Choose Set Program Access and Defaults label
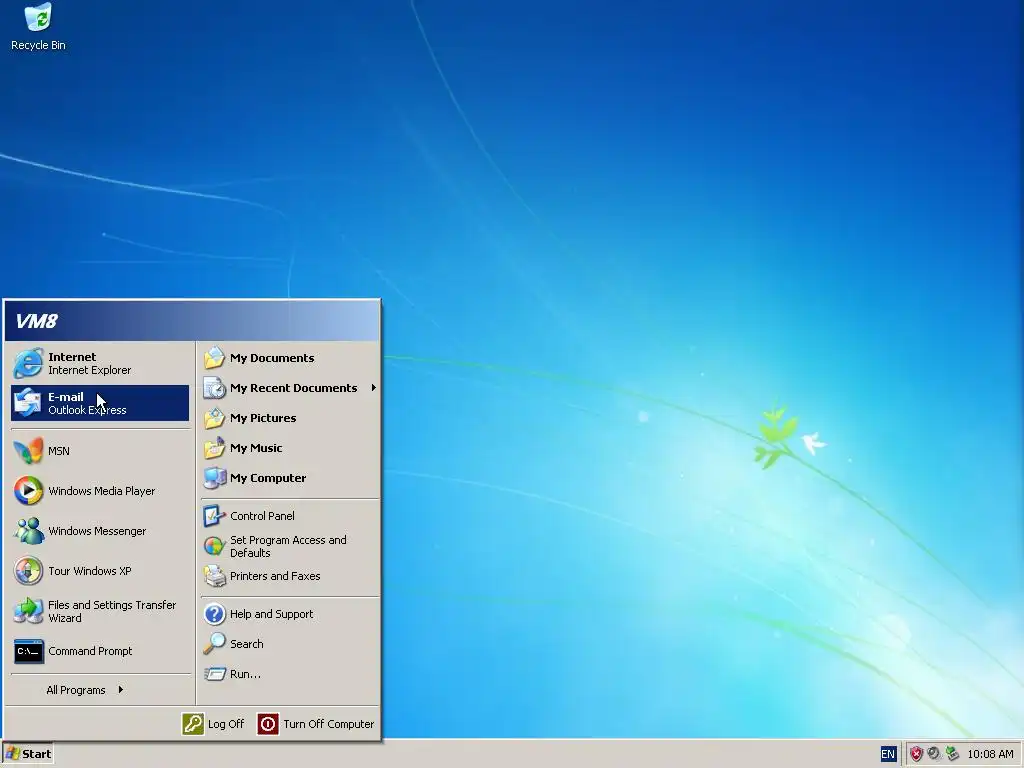 (288, 547)
